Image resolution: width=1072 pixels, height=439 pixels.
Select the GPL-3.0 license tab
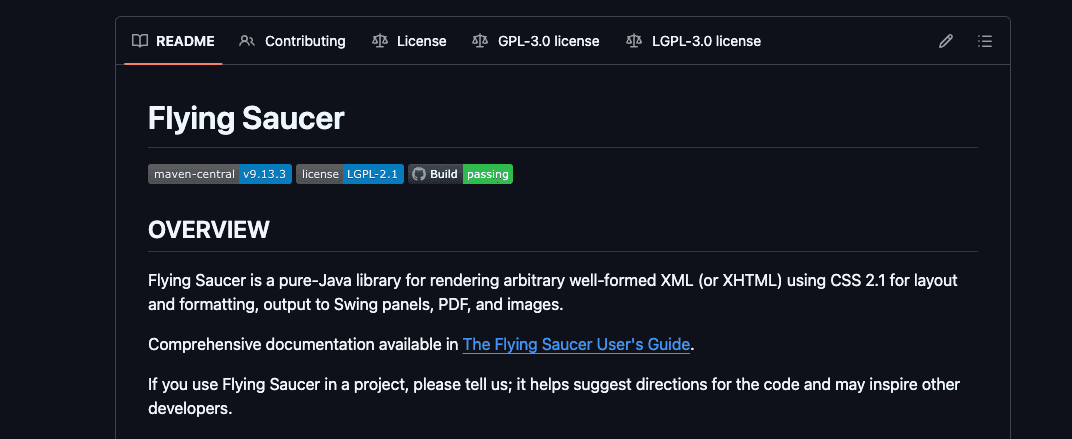click(535, 41)
